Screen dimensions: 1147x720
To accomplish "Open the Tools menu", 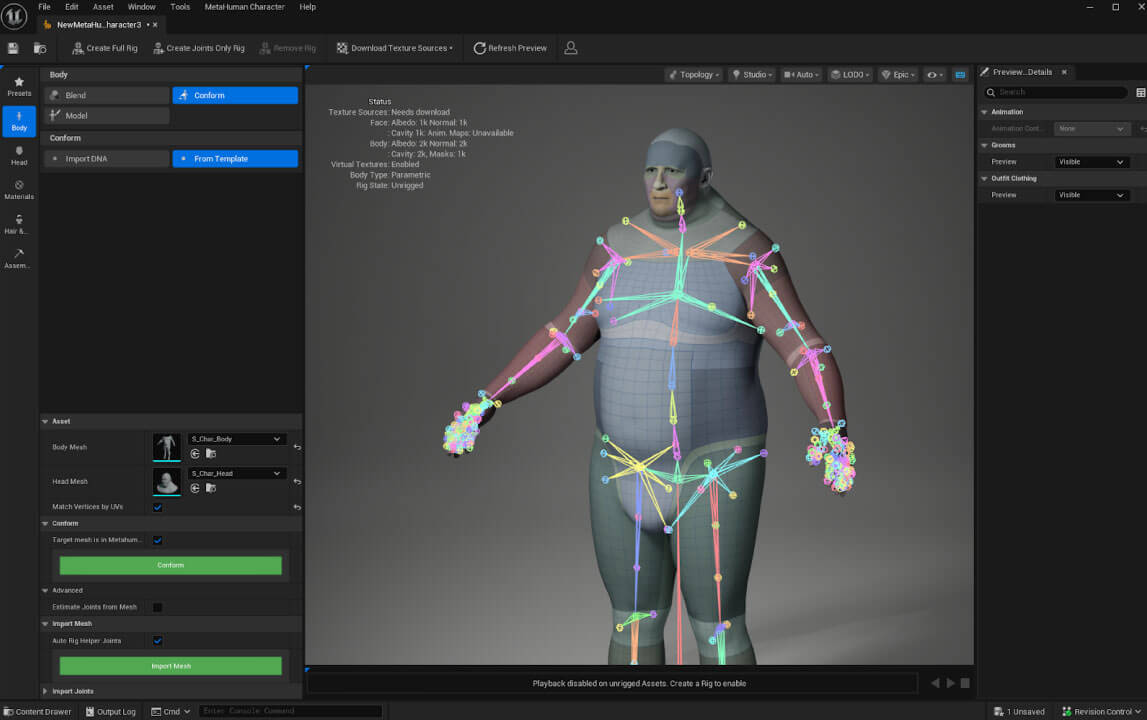I will point(180,7).
